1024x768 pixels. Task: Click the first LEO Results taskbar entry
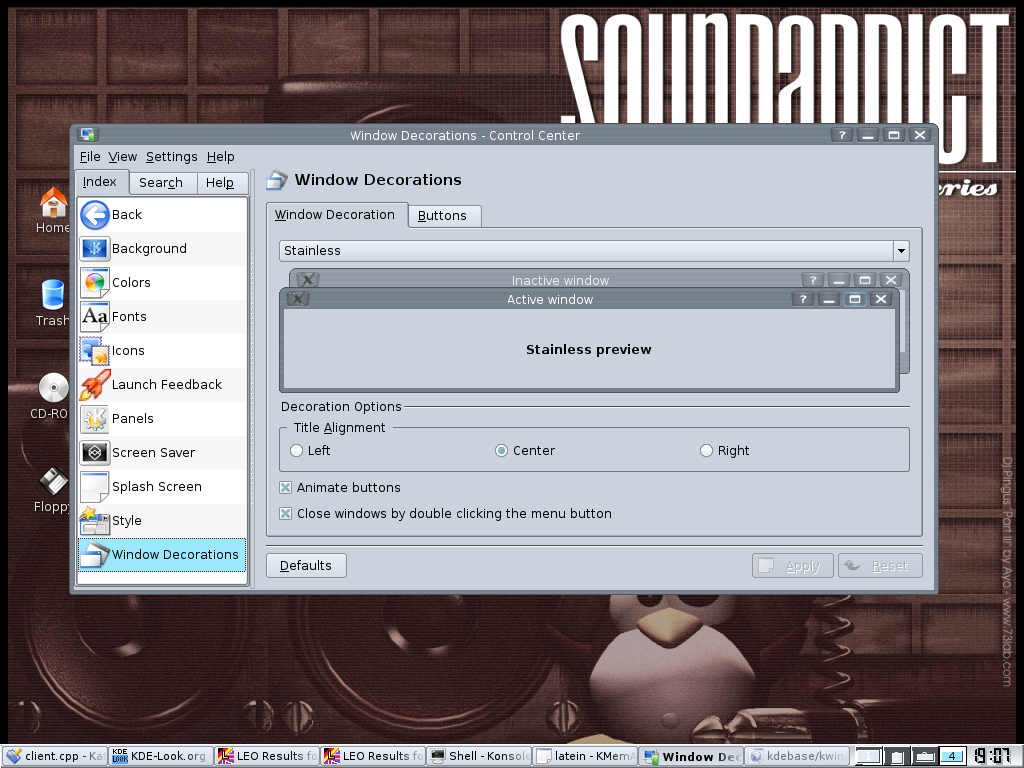pyautogui.click(x=266, y=756)
